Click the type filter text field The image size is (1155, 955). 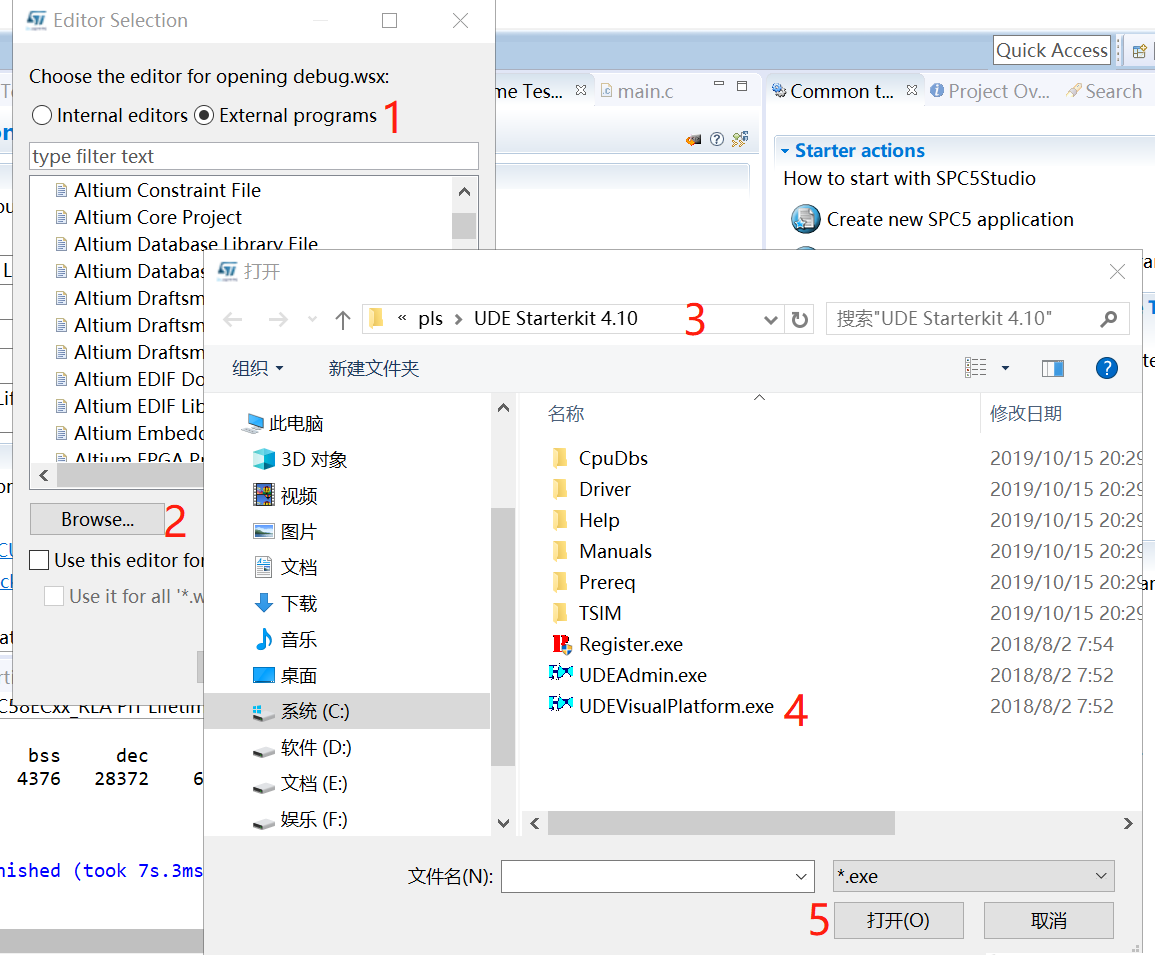coord(254,156)
